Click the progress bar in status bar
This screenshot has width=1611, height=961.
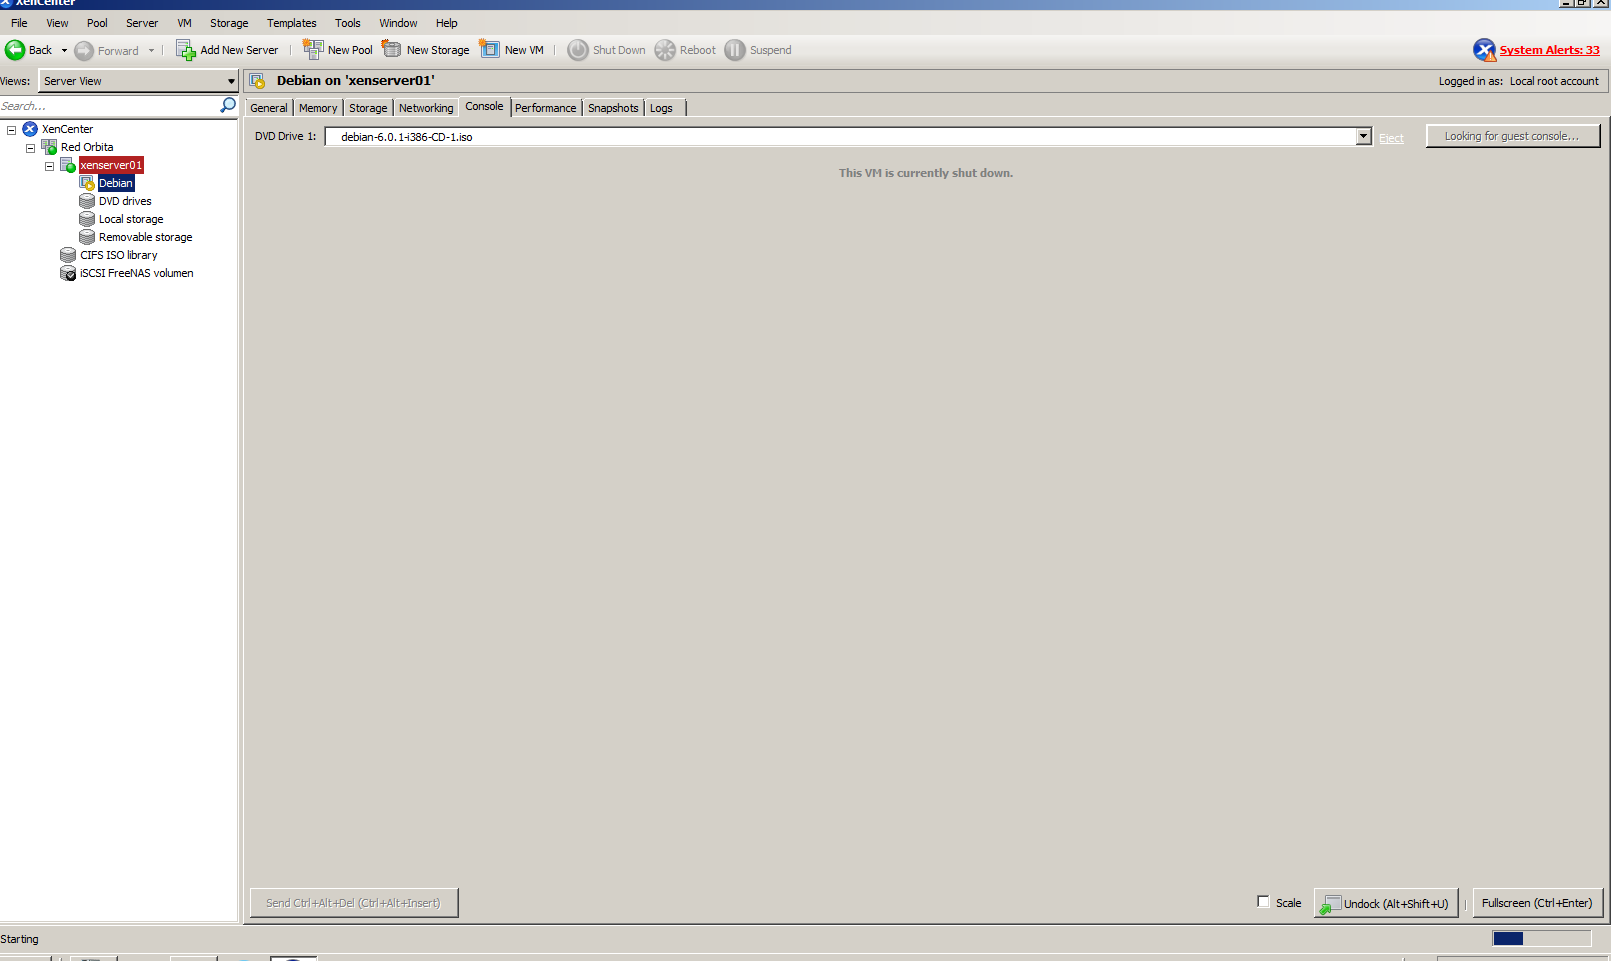coord(1541,938)
